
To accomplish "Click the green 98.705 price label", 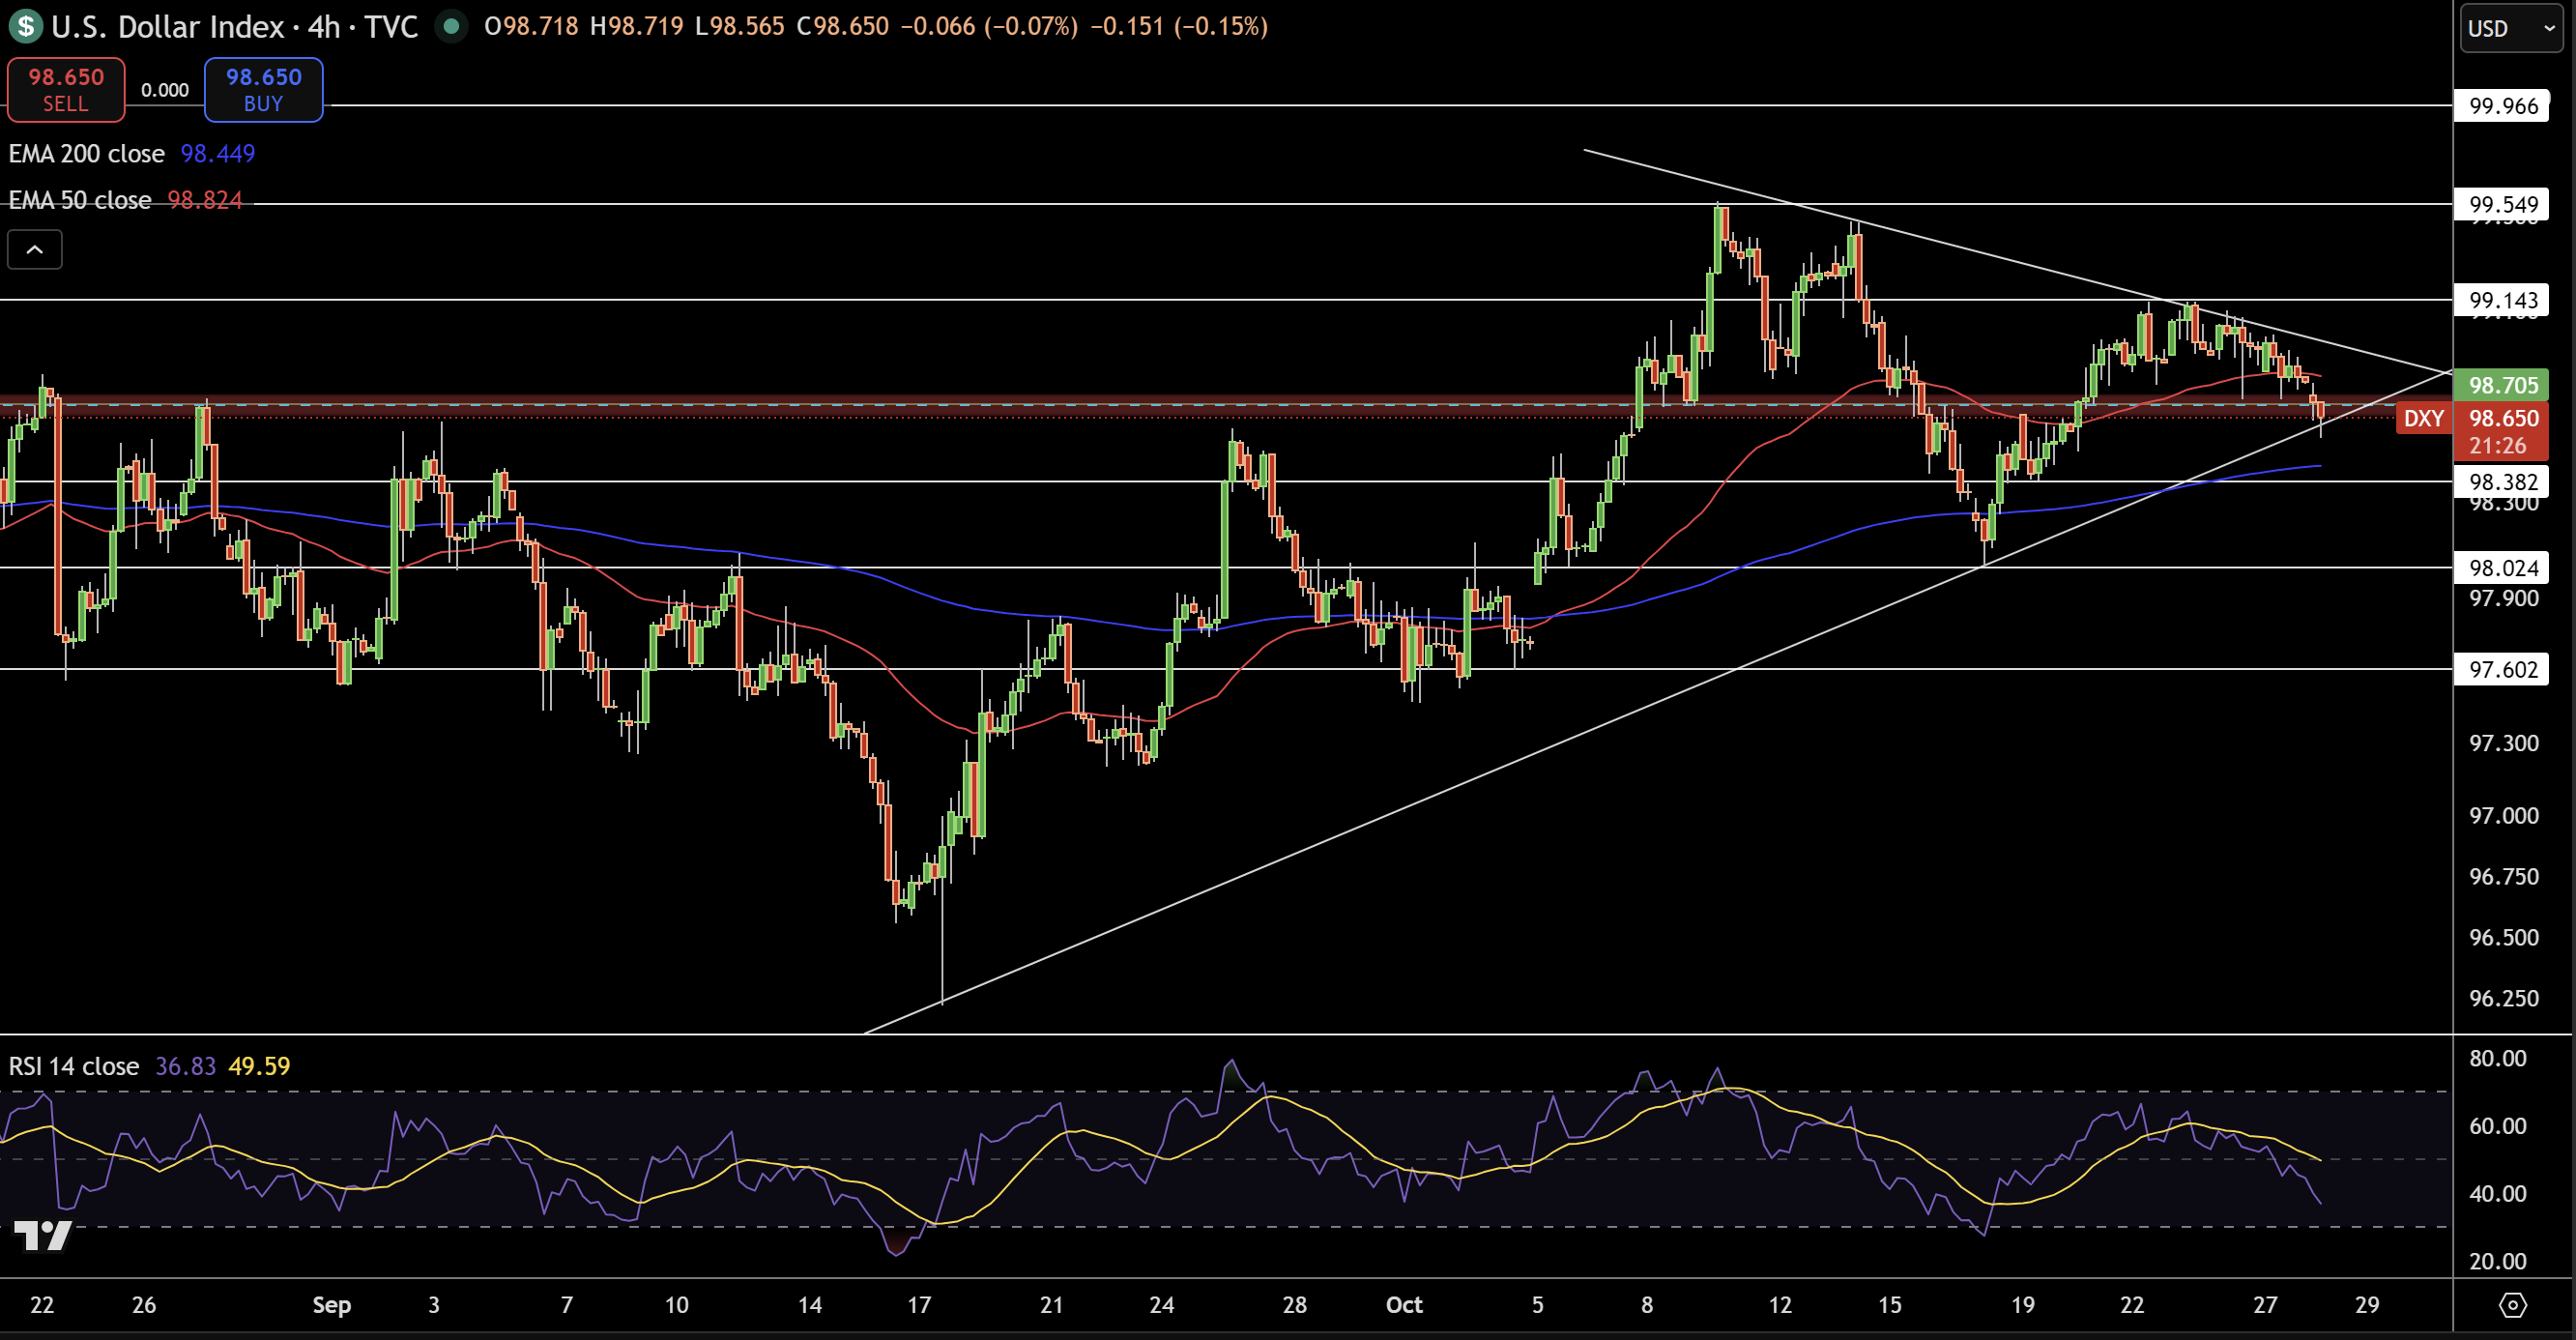I will pyautogui.click(x=2503, y=385).
